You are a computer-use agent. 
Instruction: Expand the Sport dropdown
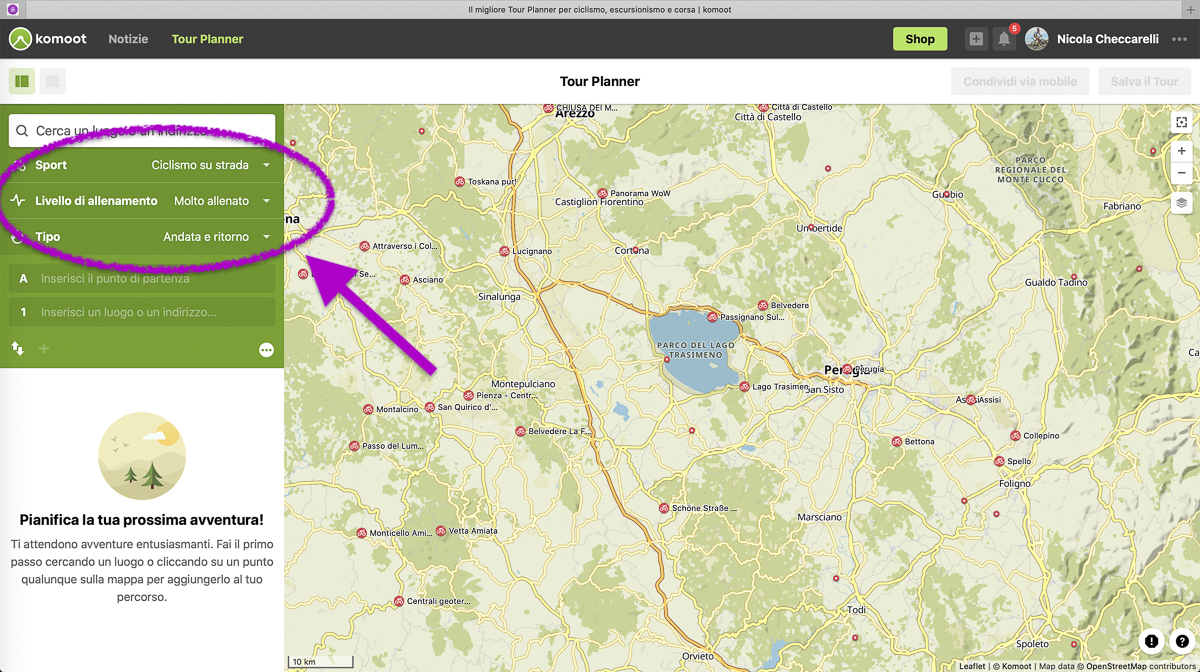210,165
